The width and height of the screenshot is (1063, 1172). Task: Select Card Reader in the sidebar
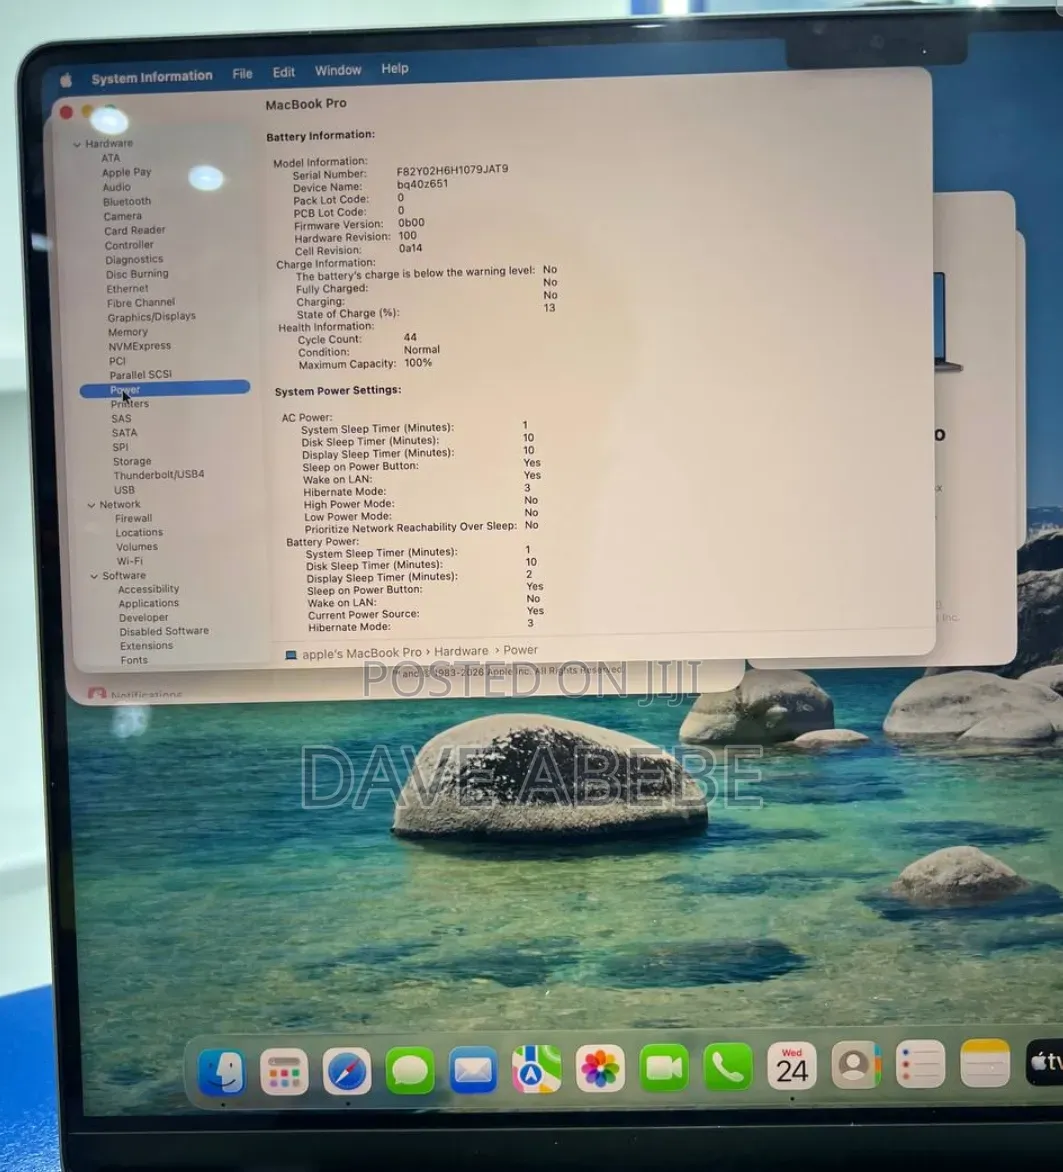(135, 230)
